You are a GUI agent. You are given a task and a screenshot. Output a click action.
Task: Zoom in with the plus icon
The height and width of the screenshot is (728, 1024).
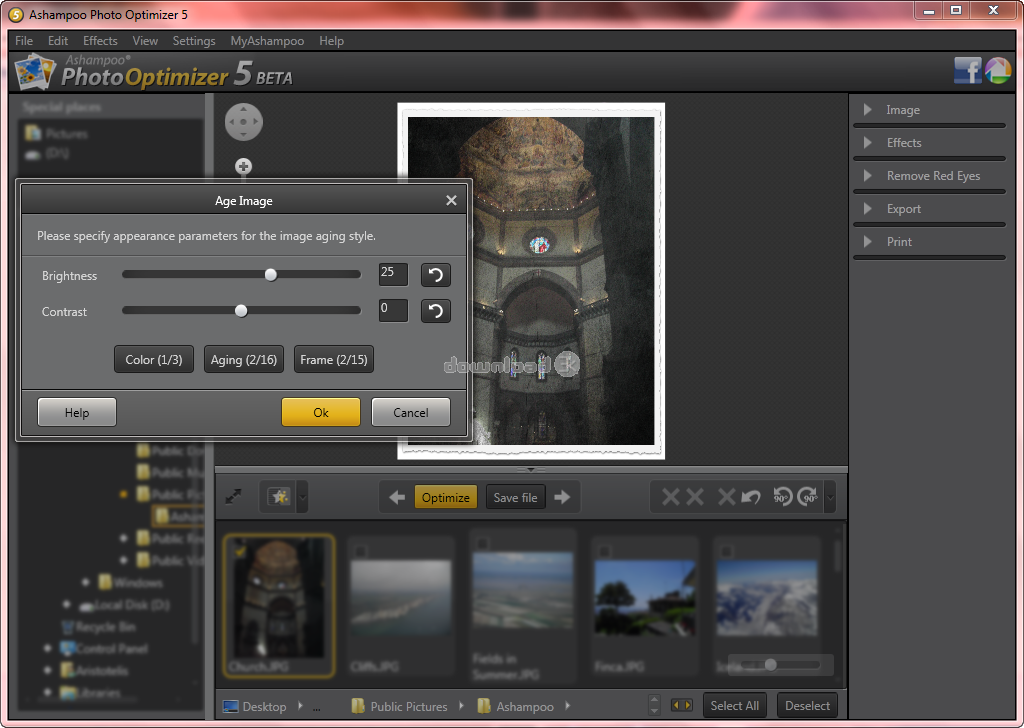pyautogui.click(x=243, y=166)
